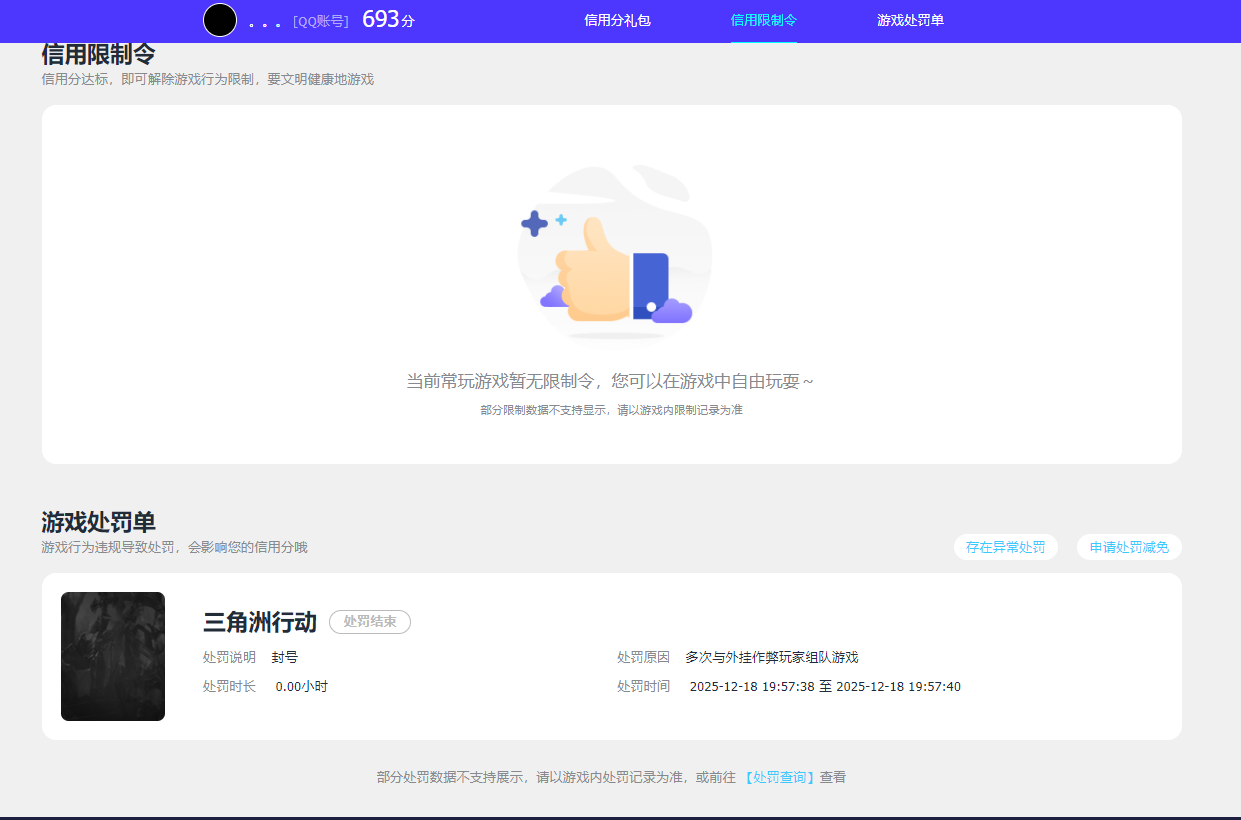Click the thumbs-up illustration graphic
Image resolution: width=1241 pixels, height=820 pixels.
pyautogui.click(x=595, y=275)
